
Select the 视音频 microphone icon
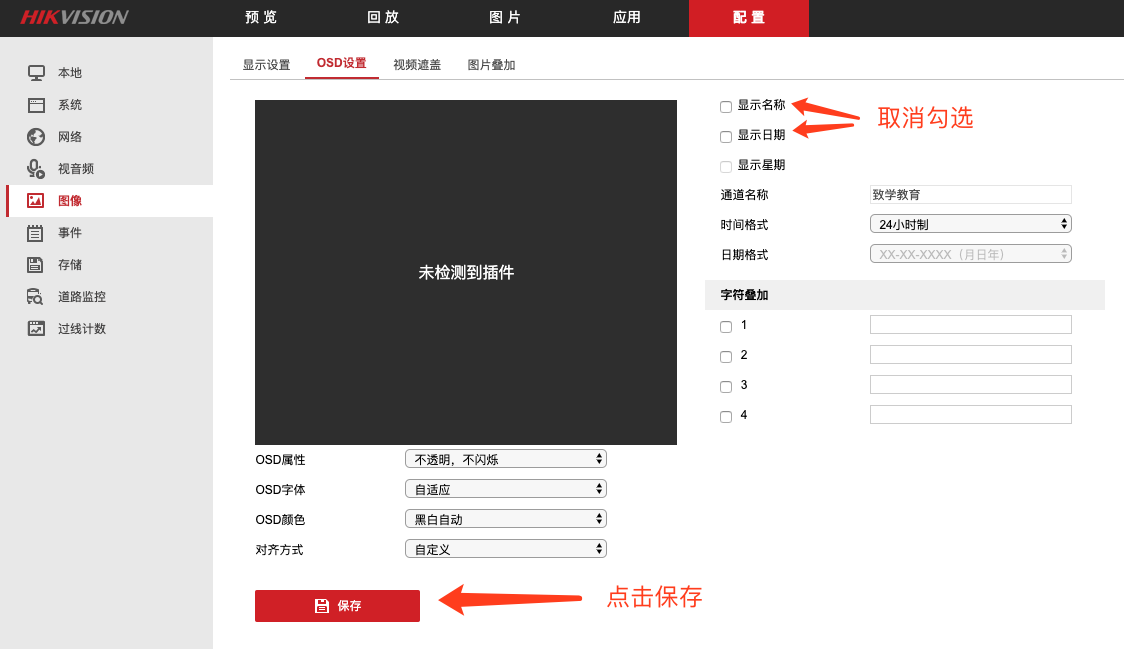[x=36, y=169]
